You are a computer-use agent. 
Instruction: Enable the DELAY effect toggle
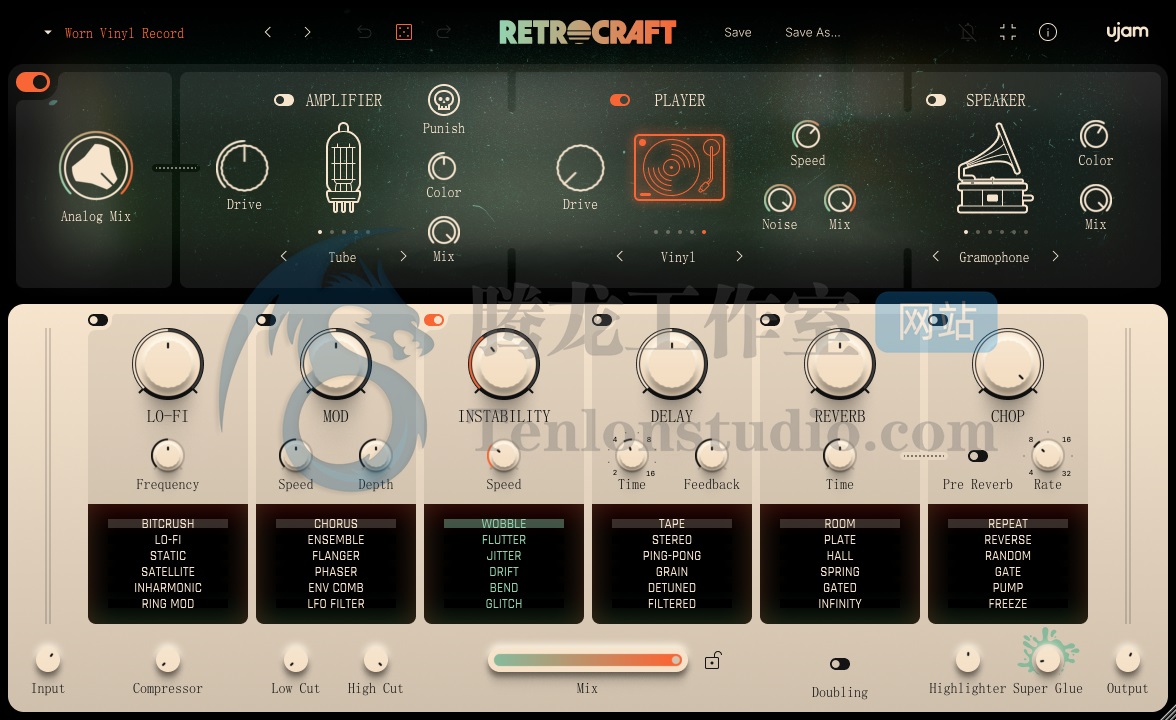[602, 320]
